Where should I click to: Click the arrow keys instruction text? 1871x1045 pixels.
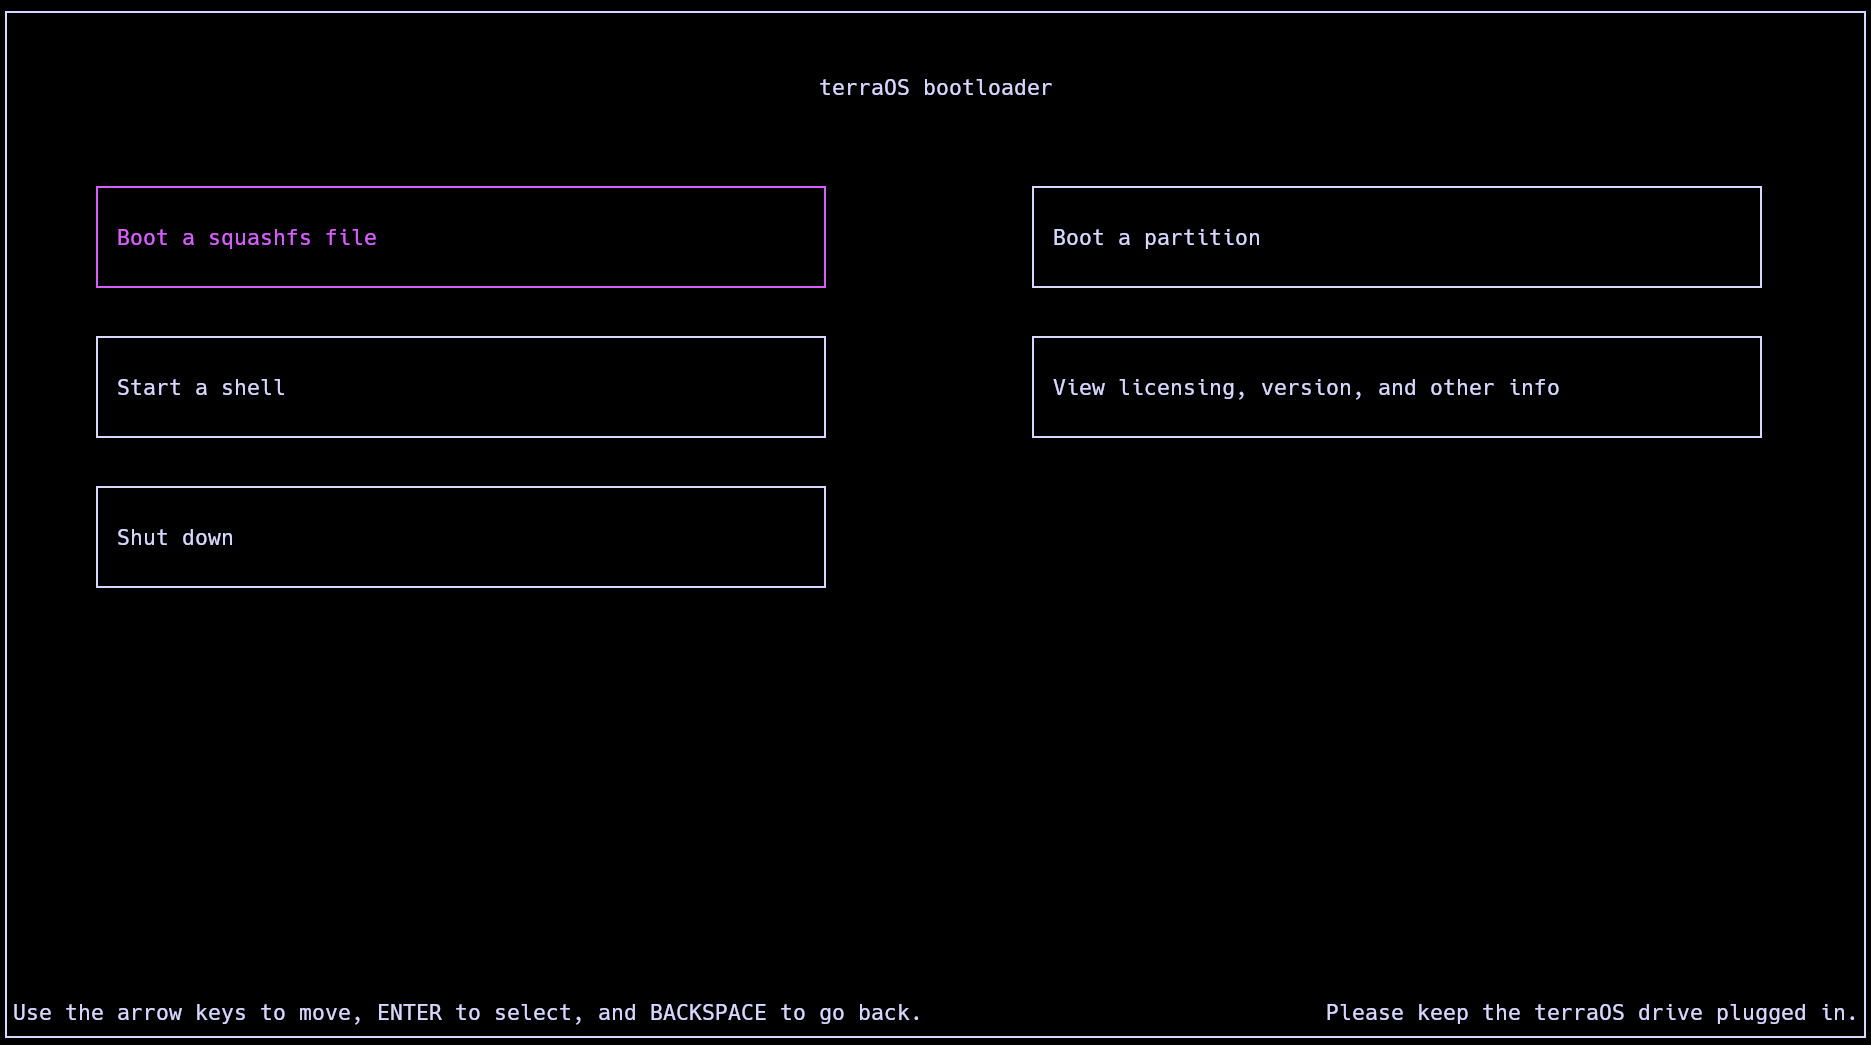[466, 1012]
